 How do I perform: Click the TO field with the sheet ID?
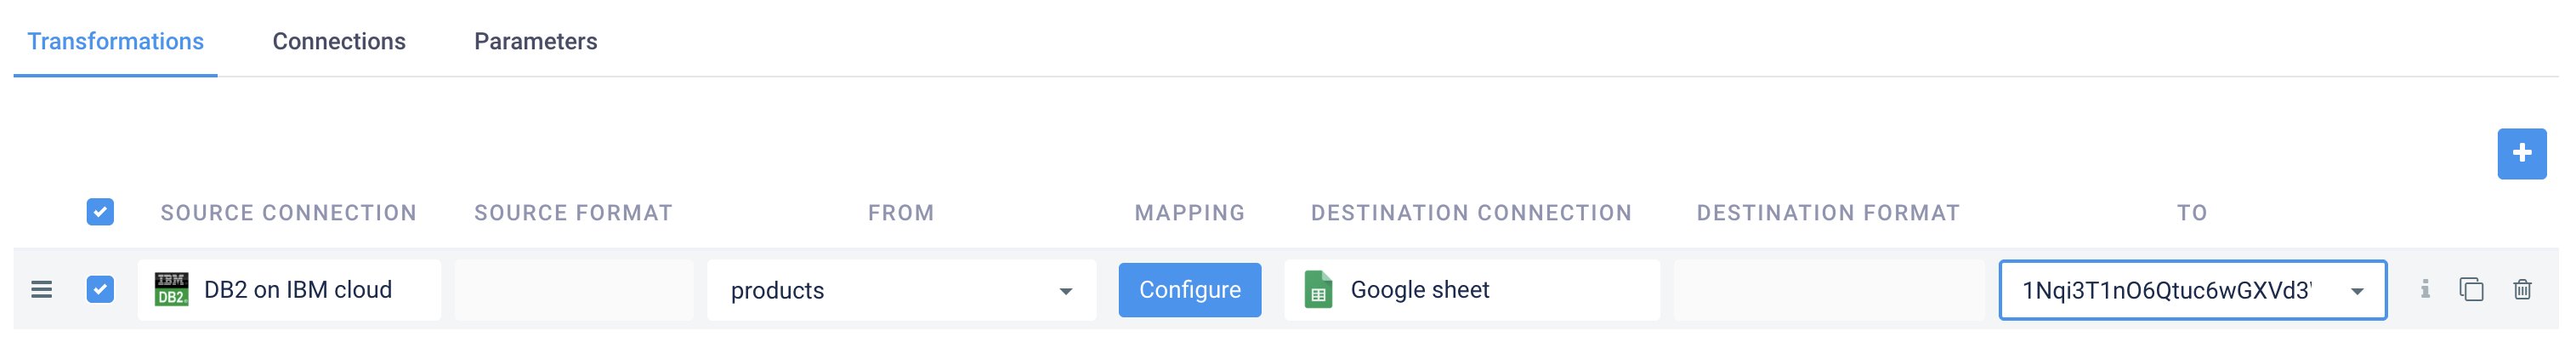pos(2165,290)
